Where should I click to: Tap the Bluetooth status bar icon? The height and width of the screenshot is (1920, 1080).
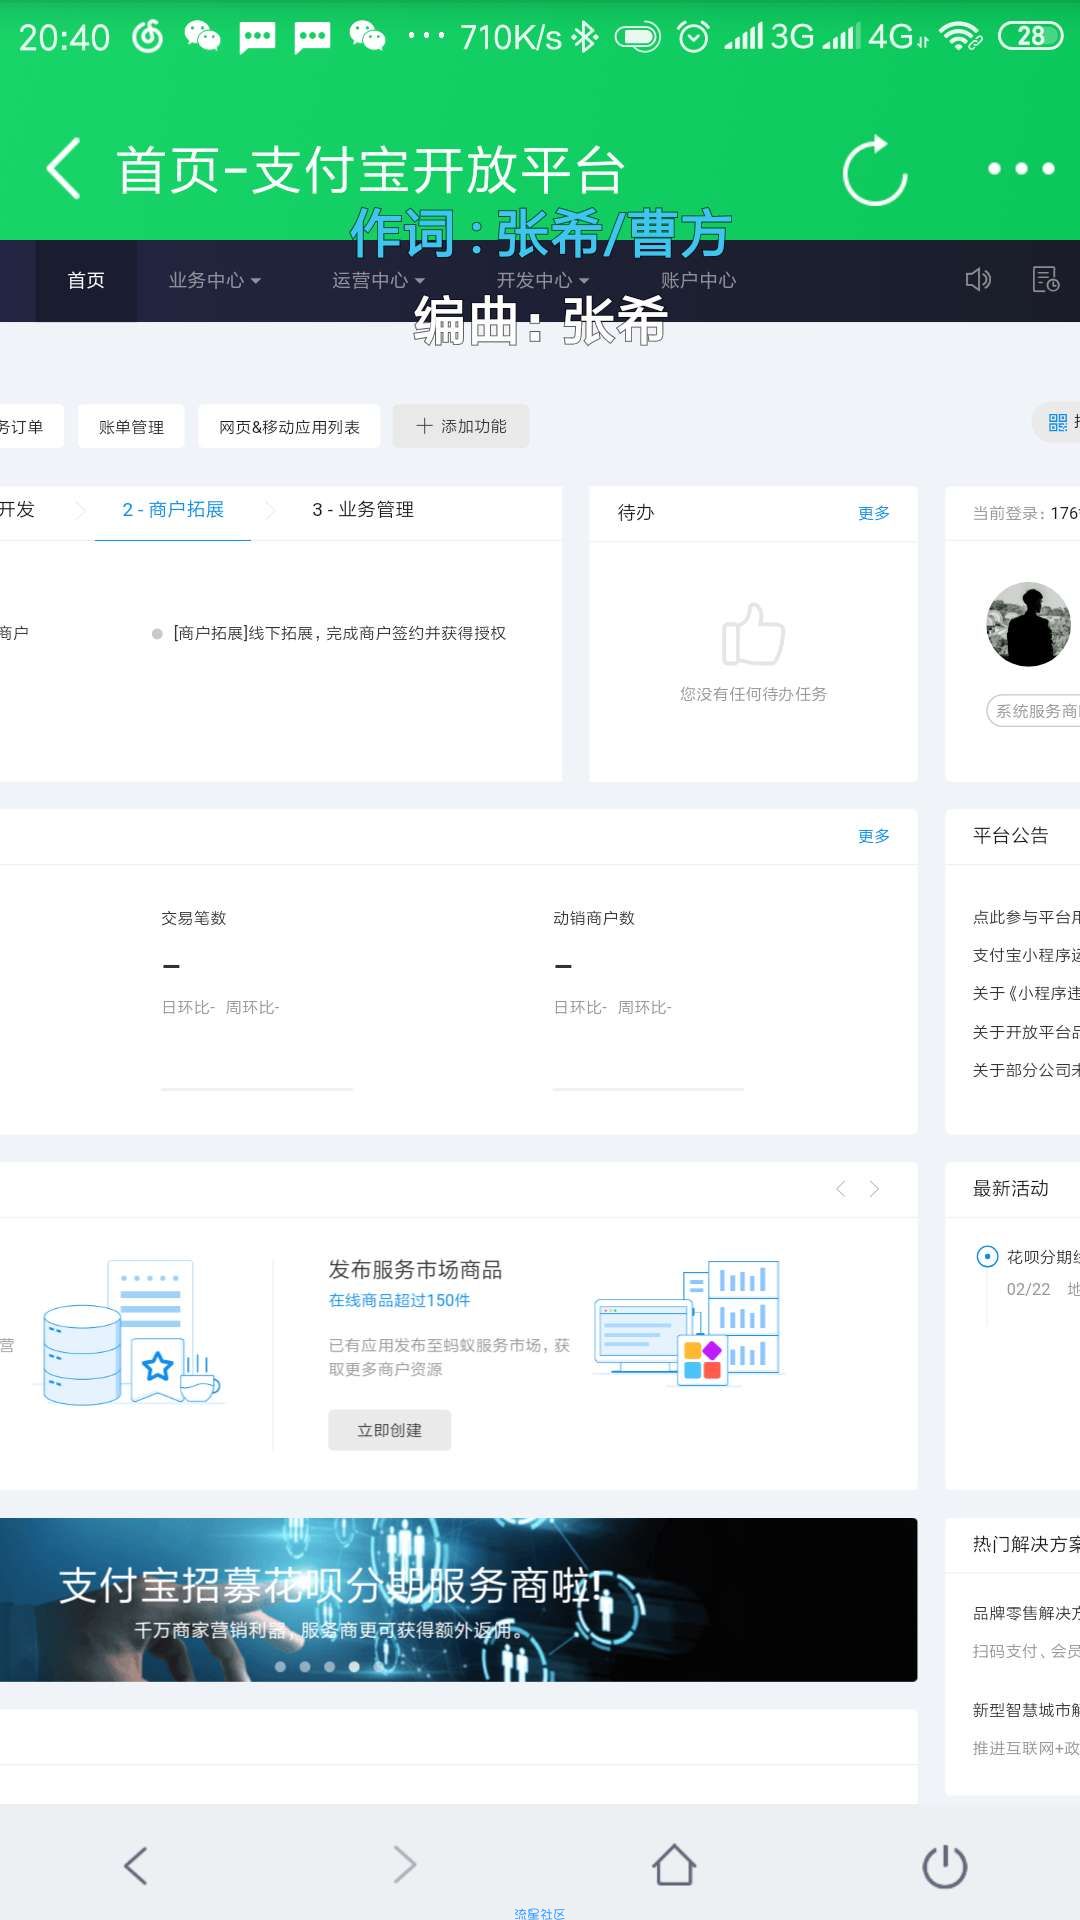584,37
